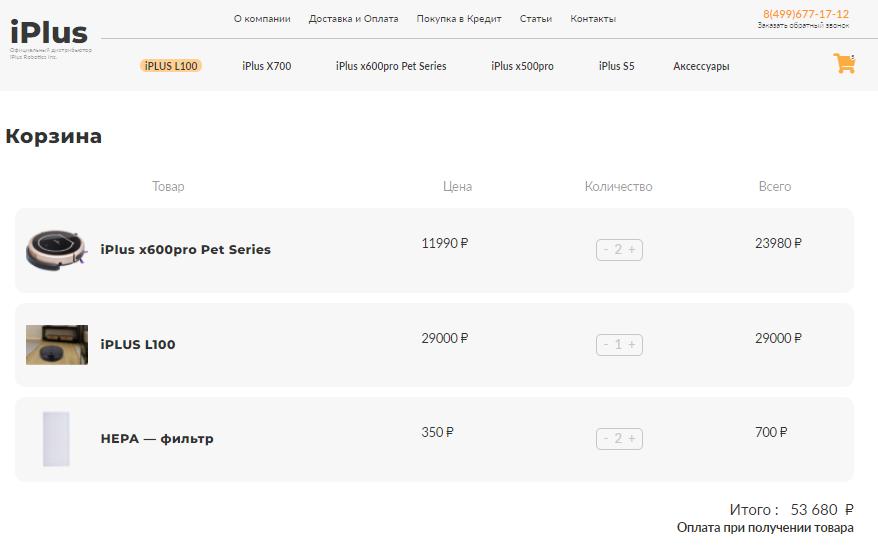This screenshot has height=548, width=878.
Task: Increase quantity of iPlus x600pro Pet Series
Action: pos(632,249)
